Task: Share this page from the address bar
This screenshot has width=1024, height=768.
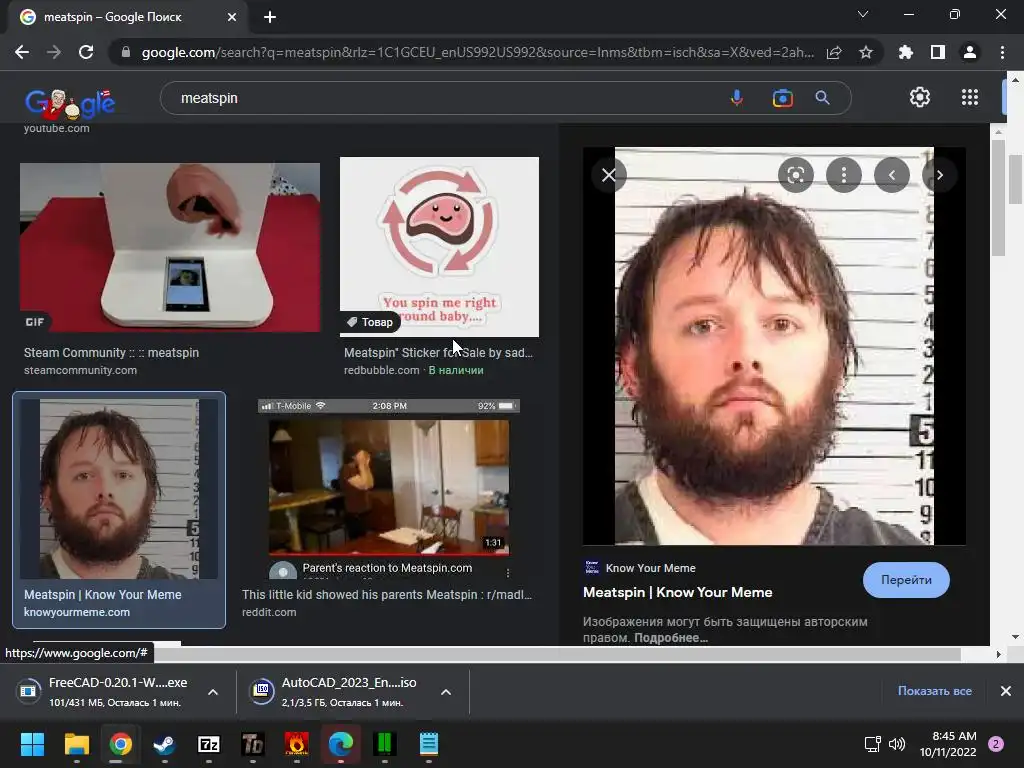Action: pos(834,52)
